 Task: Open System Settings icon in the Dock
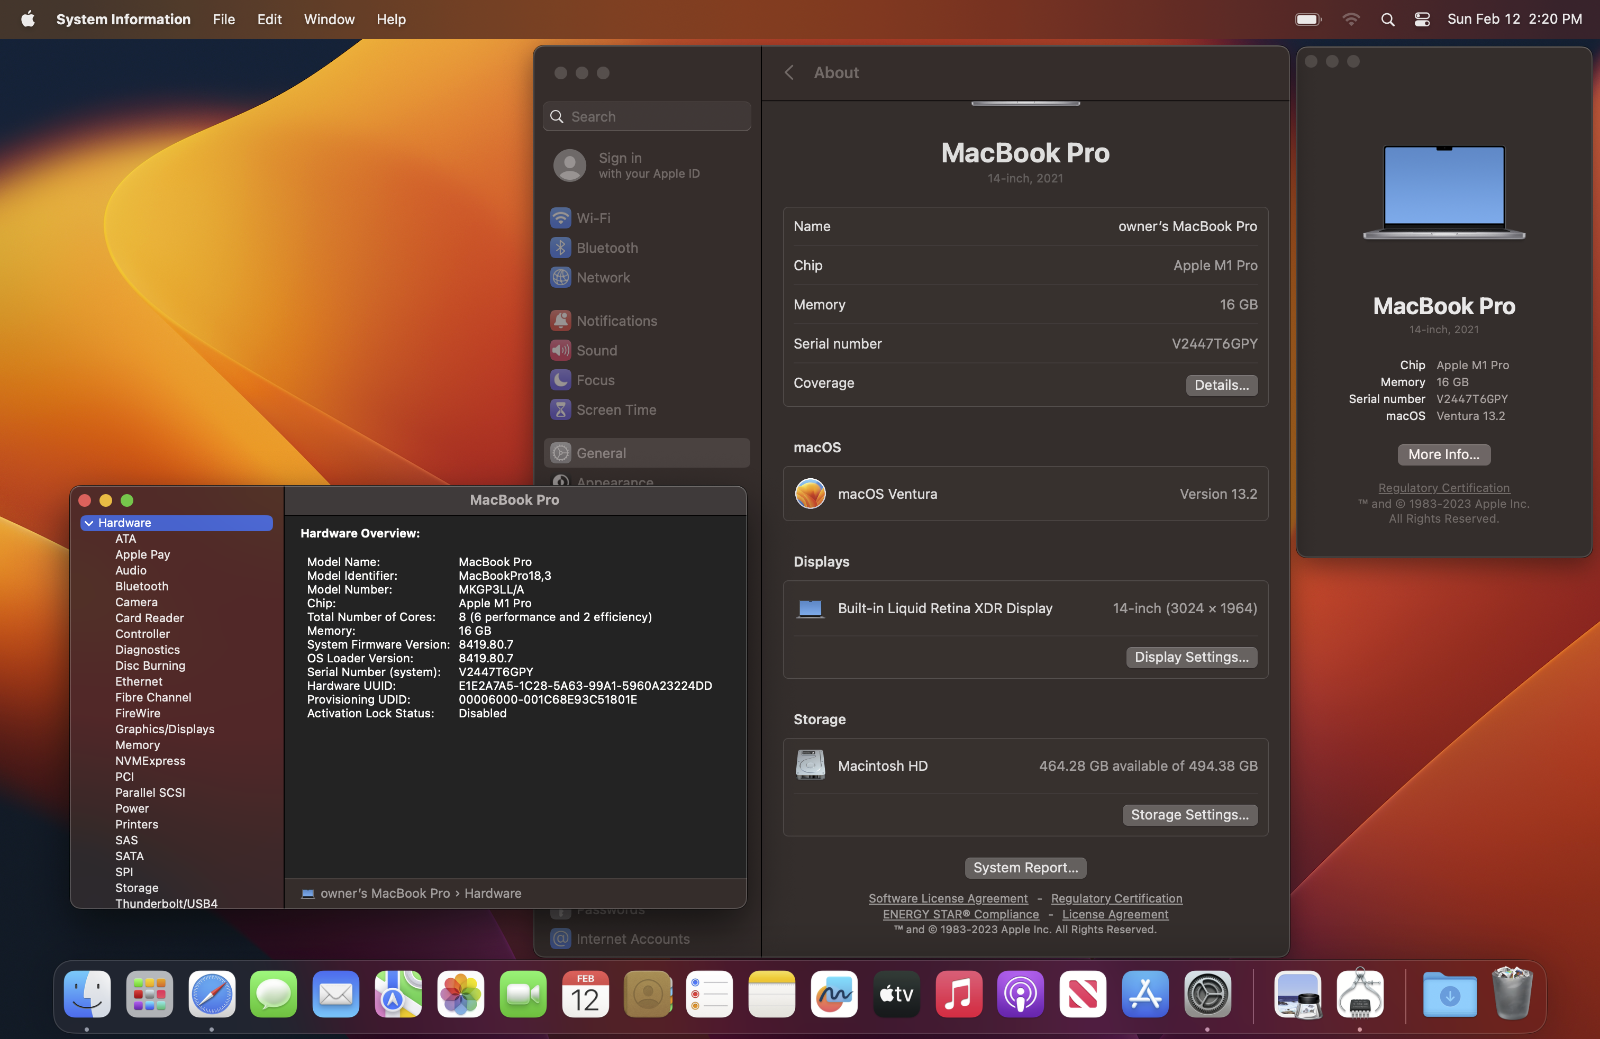[1208, 995]
